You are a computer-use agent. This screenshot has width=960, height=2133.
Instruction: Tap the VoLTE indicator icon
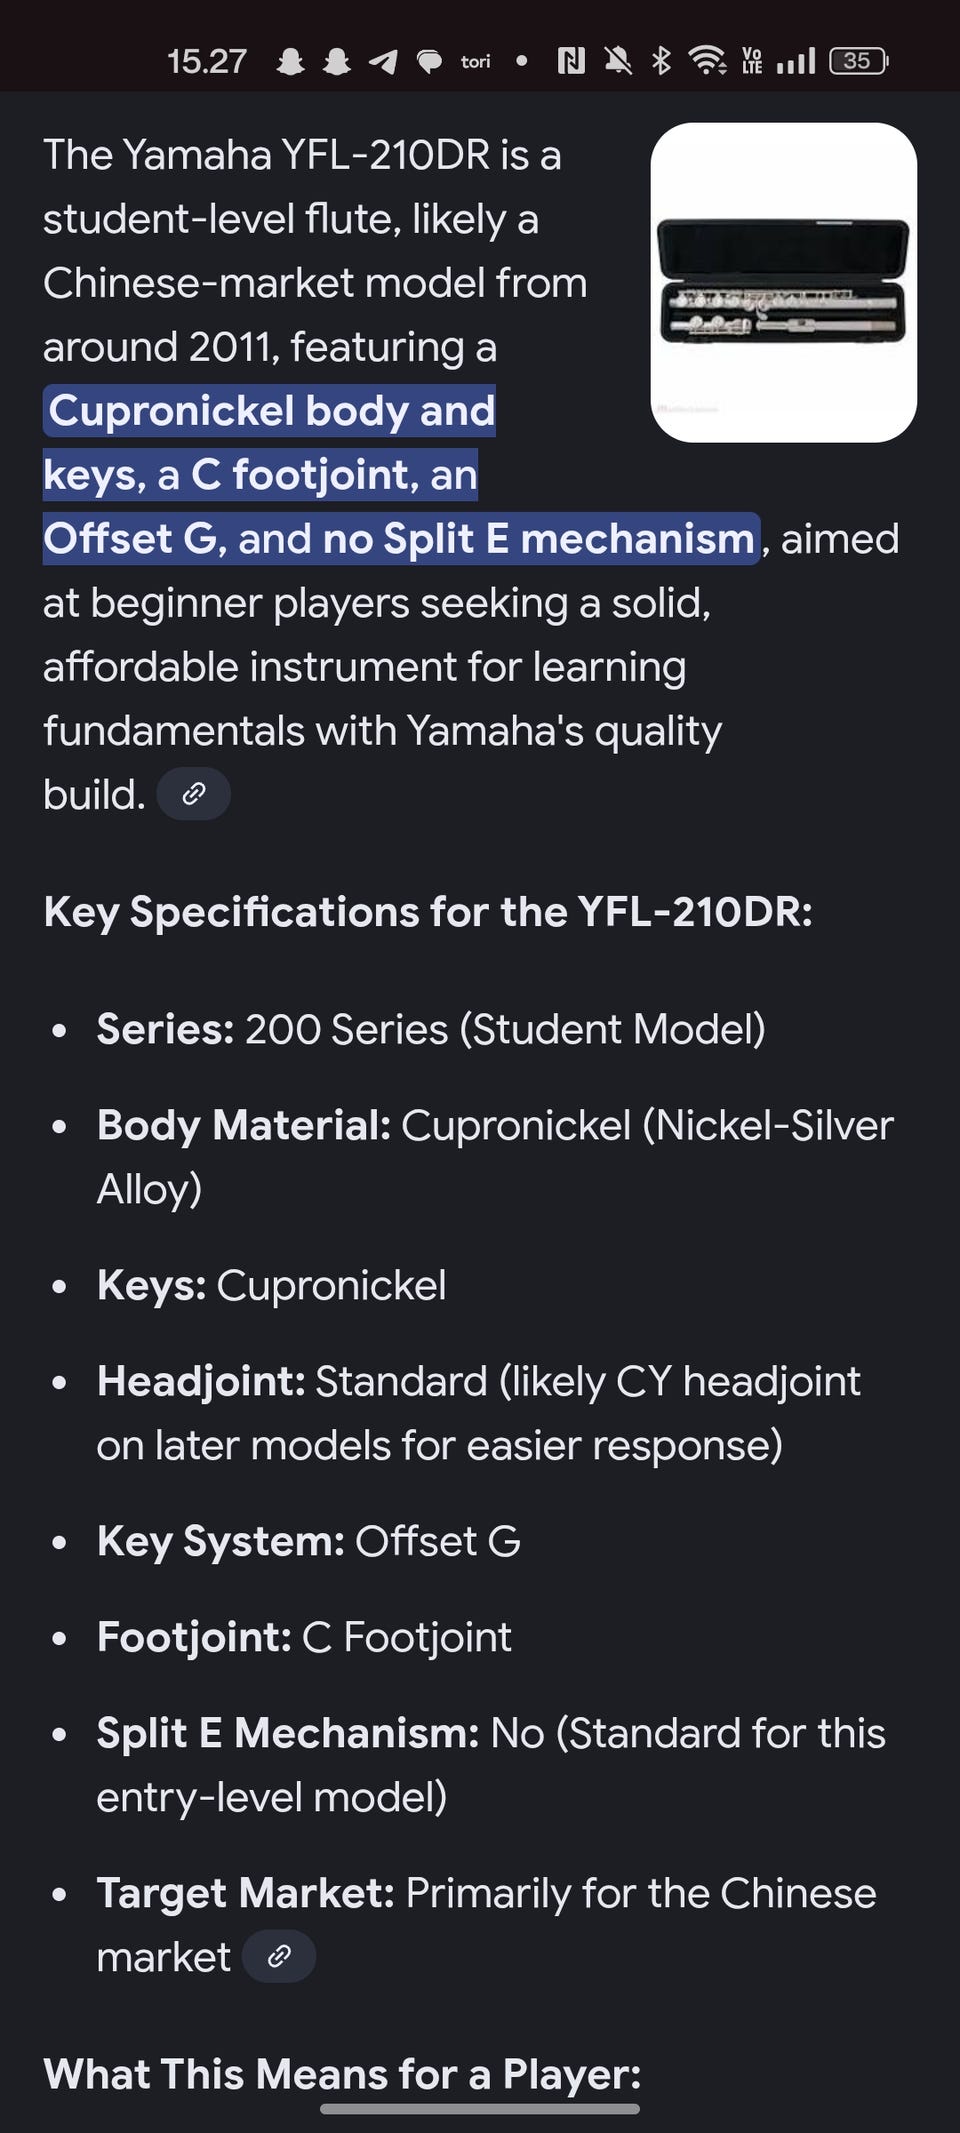tap(752, 62)
